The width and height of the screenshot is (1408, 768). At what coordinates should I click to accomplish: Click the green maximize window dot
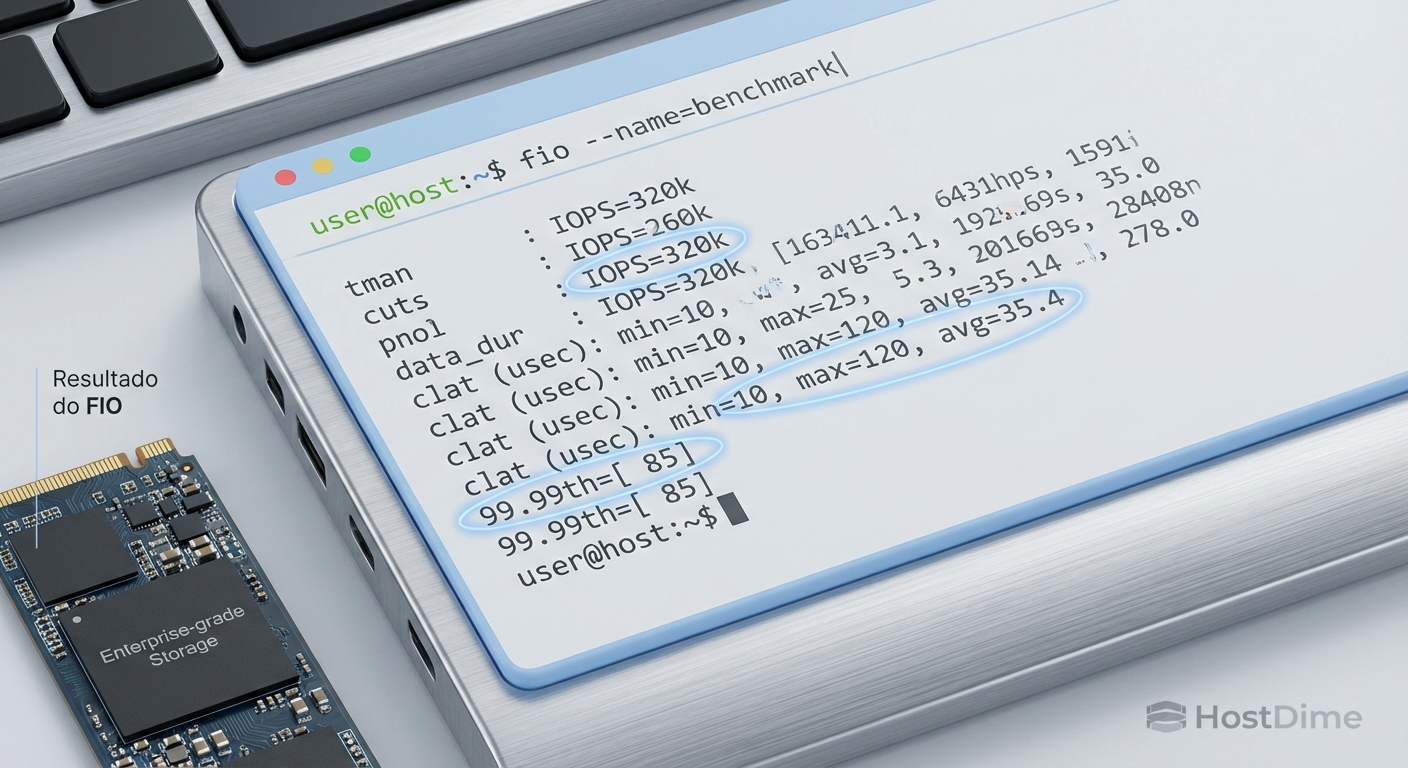pos(360,154)
